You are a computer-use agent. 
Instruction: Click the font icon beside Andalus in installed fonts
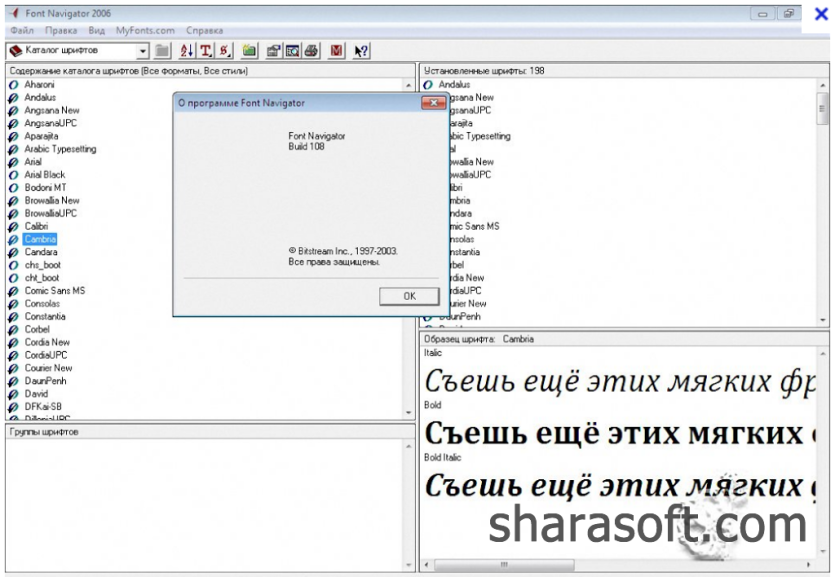coord(428,85)
